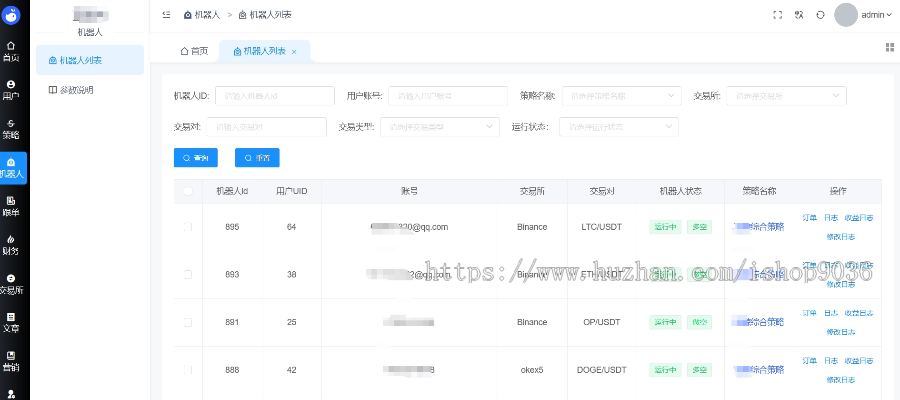Close the 机器人列表 tab
This screenshot has width=900, height=400.
294,52
